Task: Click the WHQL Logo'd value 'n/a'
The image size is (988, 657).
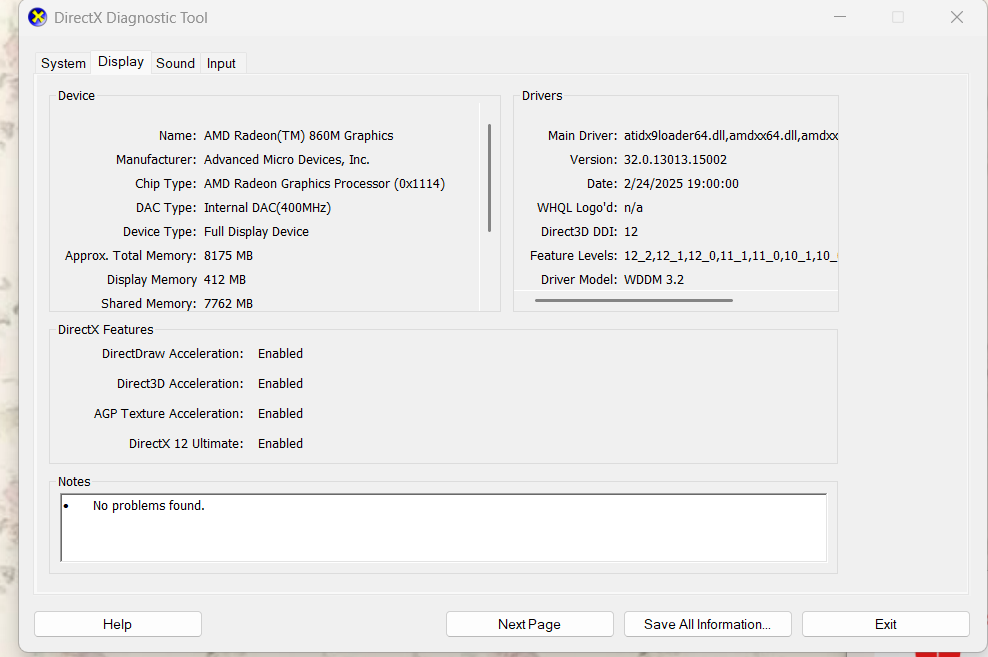Action: click(633, 208)
